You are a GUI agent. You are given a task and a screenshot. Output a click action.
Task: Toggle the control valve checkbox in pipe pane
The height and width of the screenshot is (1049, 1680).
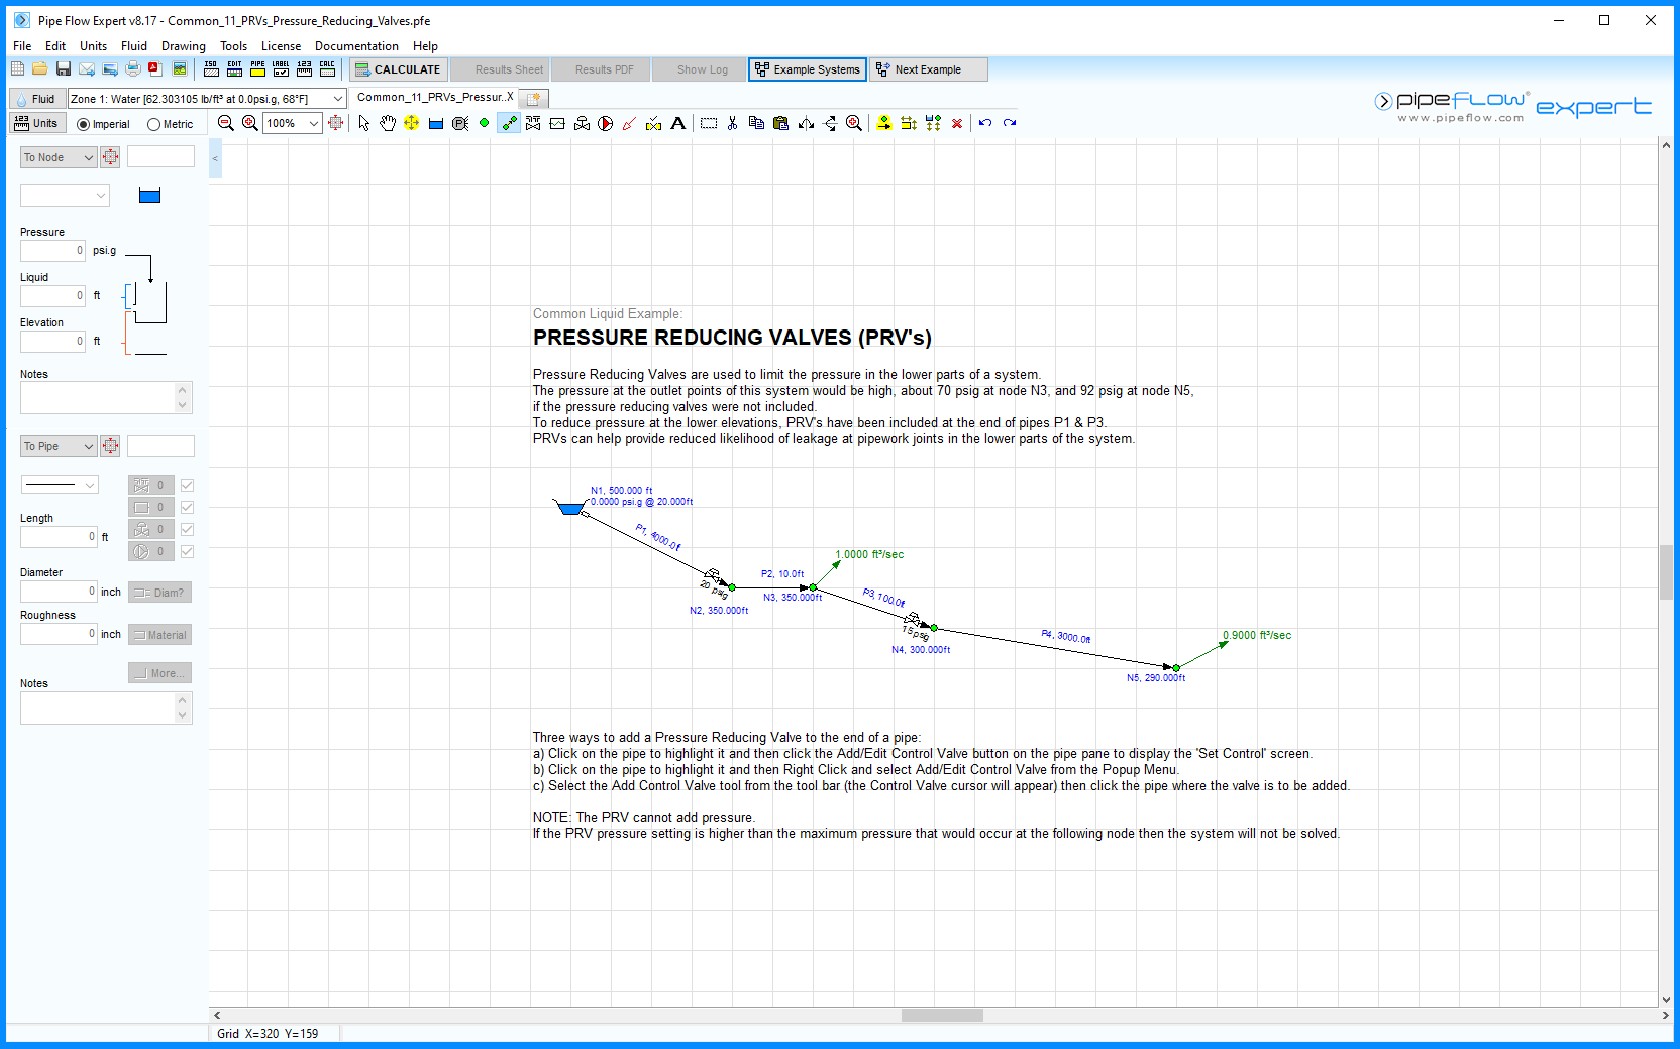pyautogui.click(x=187, y=529)
